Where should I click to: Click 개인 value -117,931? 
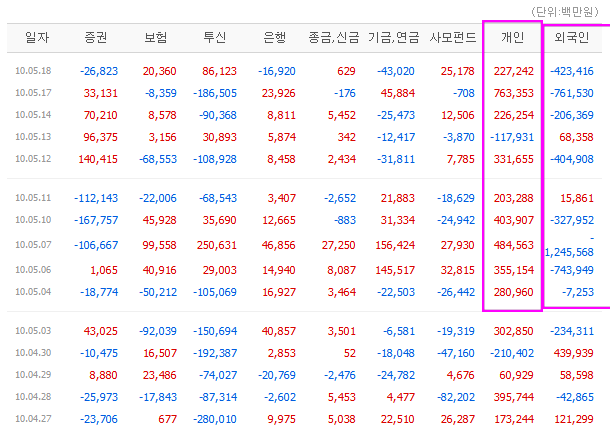click(x=512, y=137)
